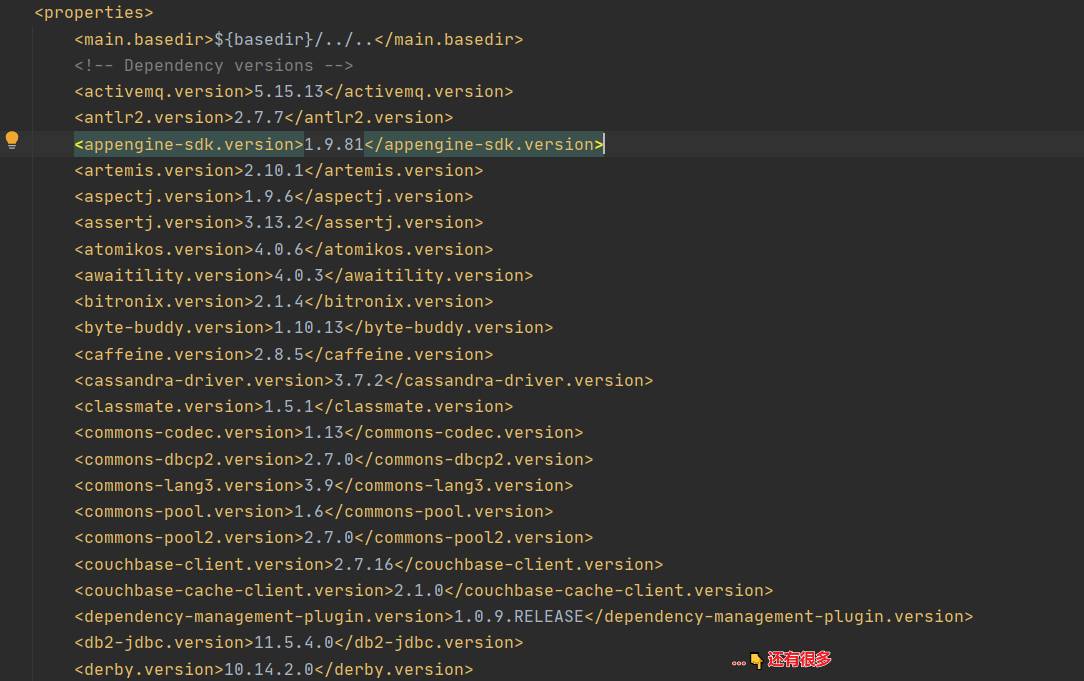Click the derby.version 10.14.2.0 line
The height and width of the screenshot is (681, 1084).
point(274,669)
